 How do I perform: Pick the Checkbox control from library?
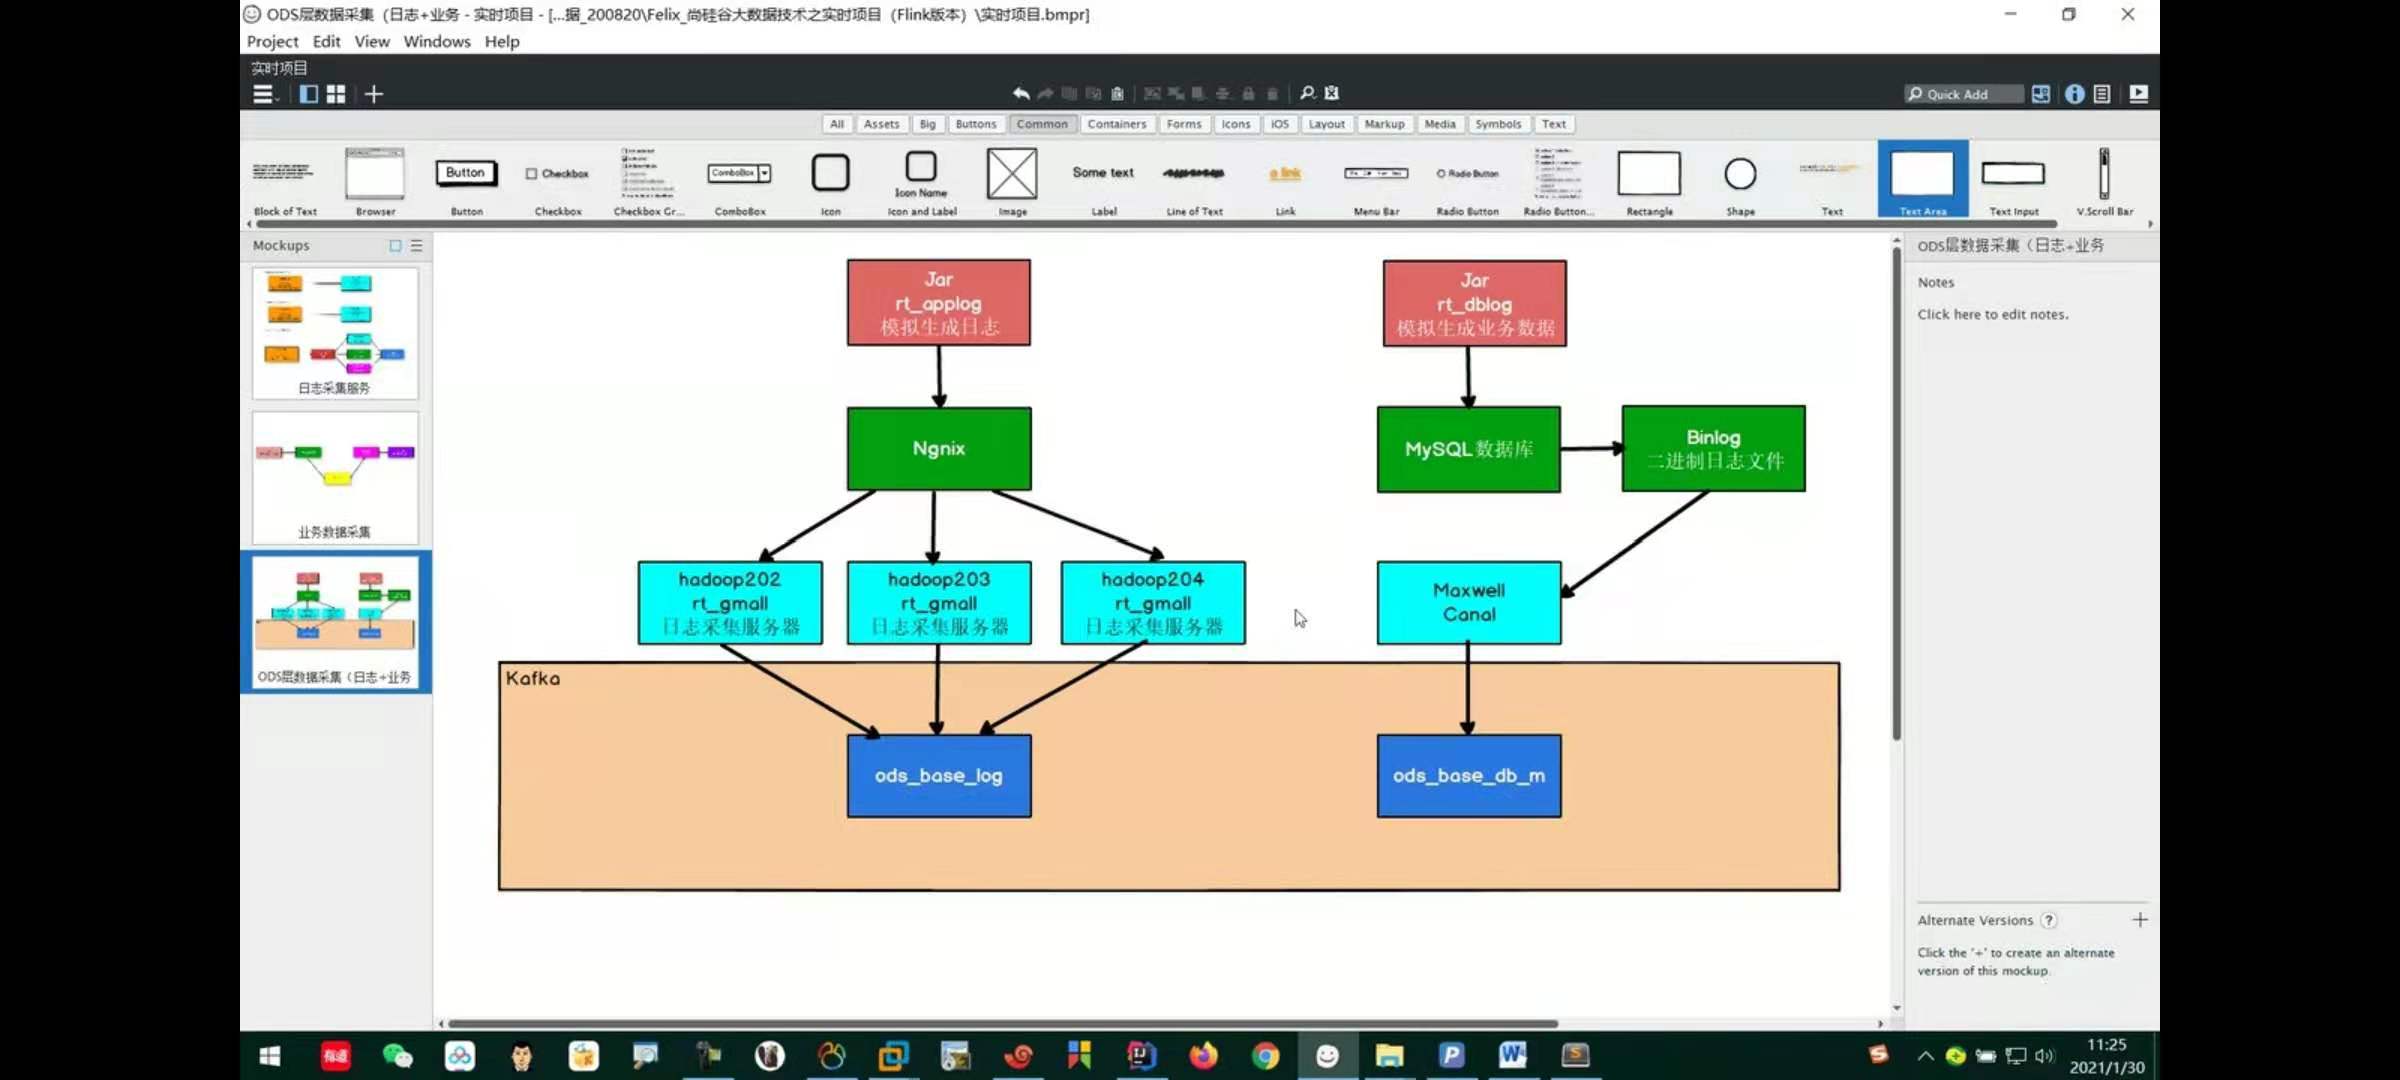(558, 181)
